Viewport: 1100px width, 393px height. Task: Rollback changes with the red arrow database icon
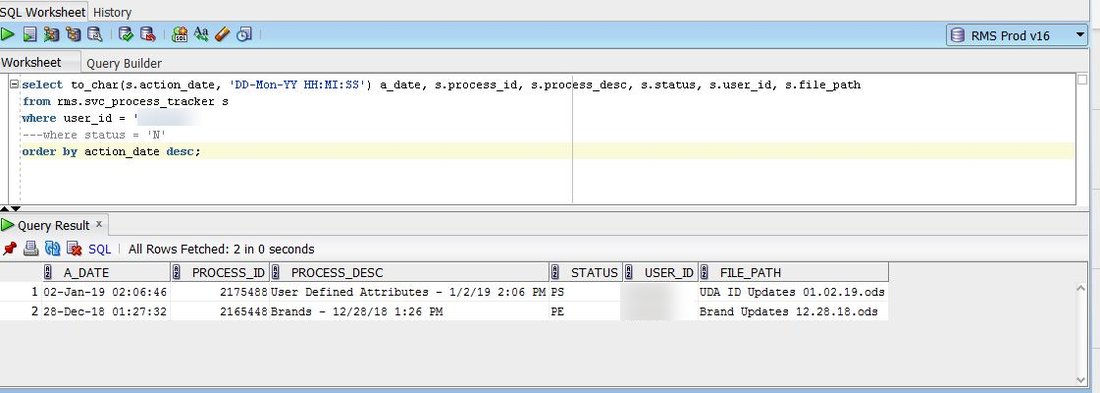pos(147,34)
